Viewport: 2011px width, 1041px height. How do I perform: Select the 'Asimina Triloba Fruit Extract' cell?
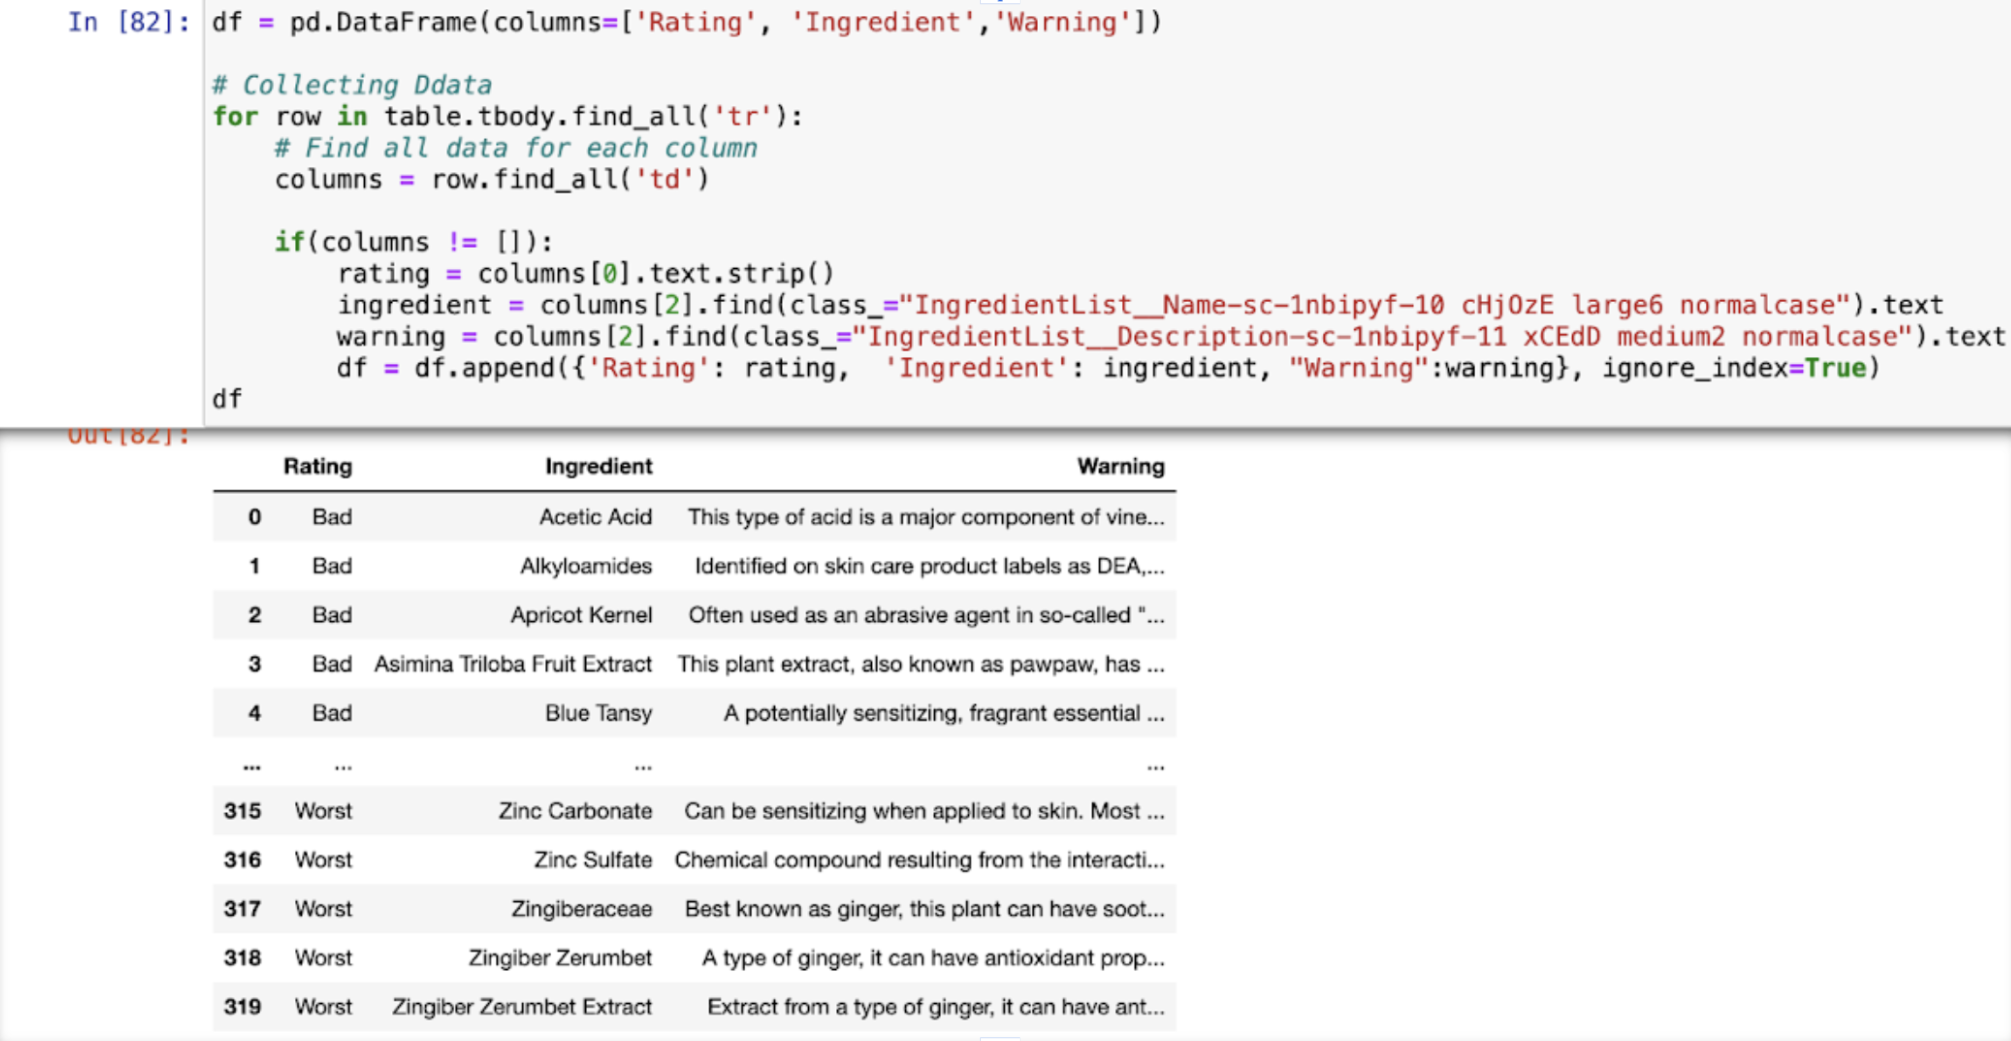point(513,664)
